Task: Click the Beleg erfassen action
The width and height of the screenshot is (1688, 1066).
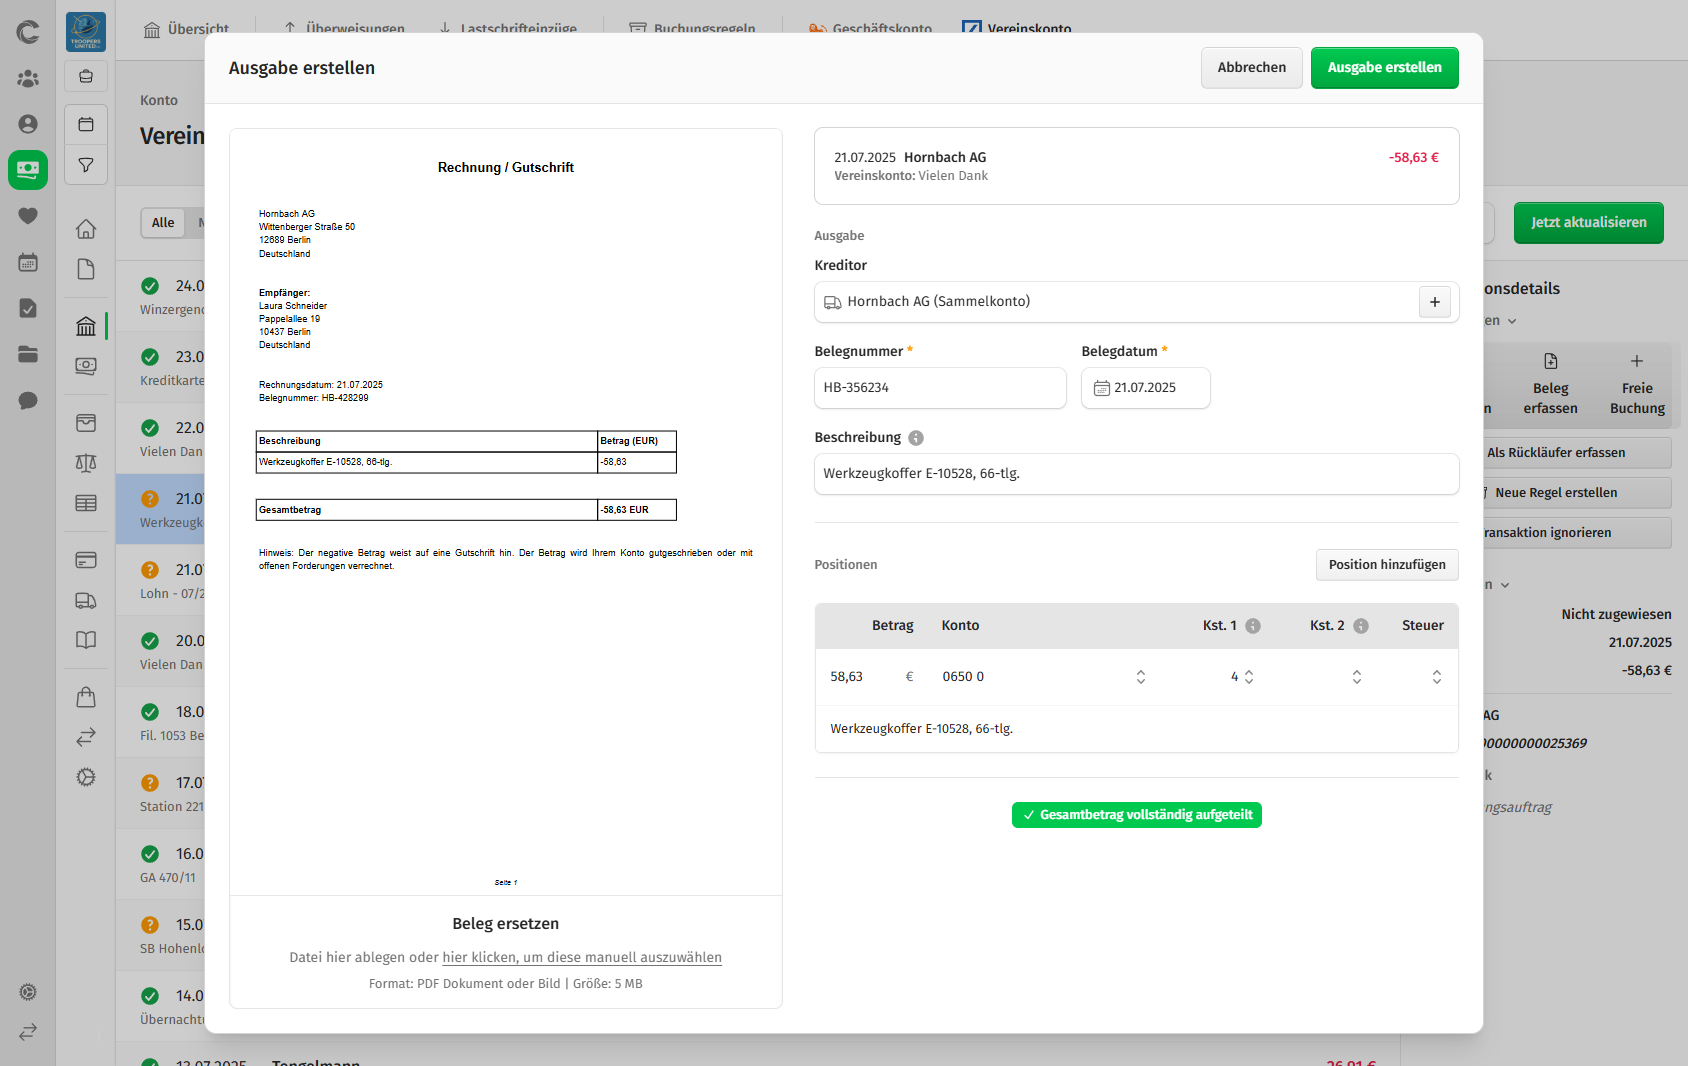Action: pyautogui.click(x=1551, y=385)
